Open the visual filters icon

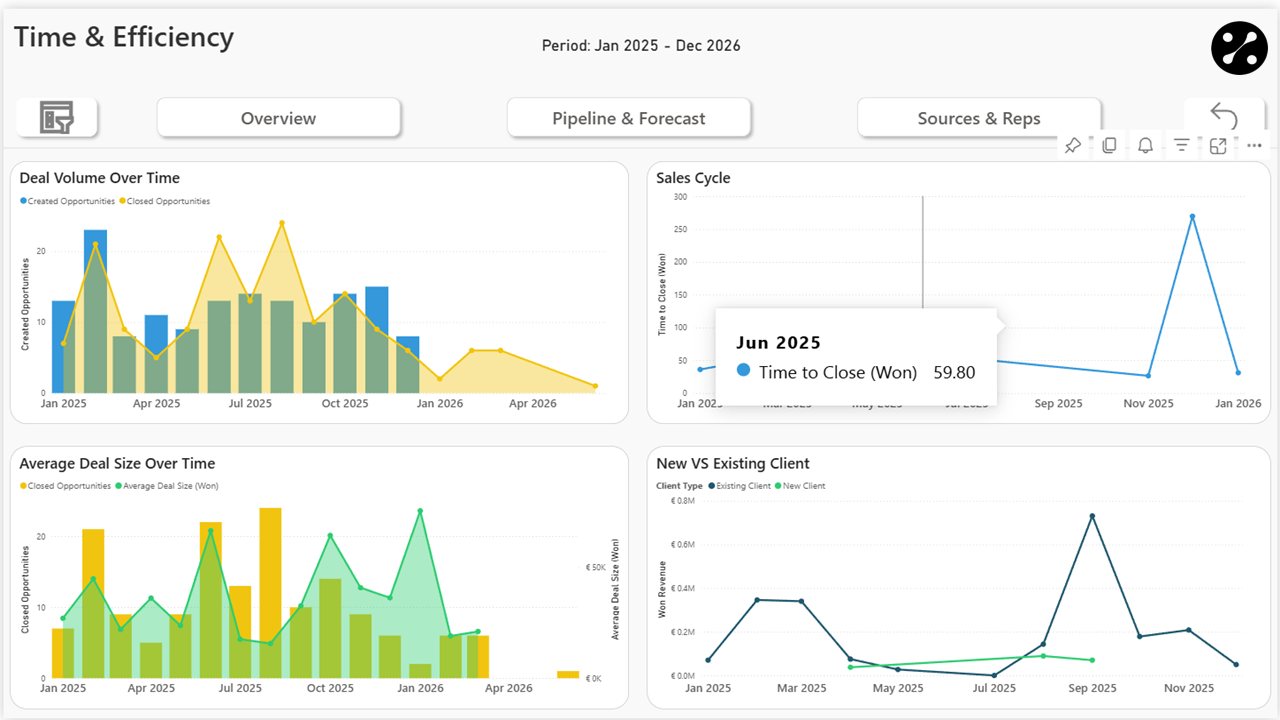1182,146
